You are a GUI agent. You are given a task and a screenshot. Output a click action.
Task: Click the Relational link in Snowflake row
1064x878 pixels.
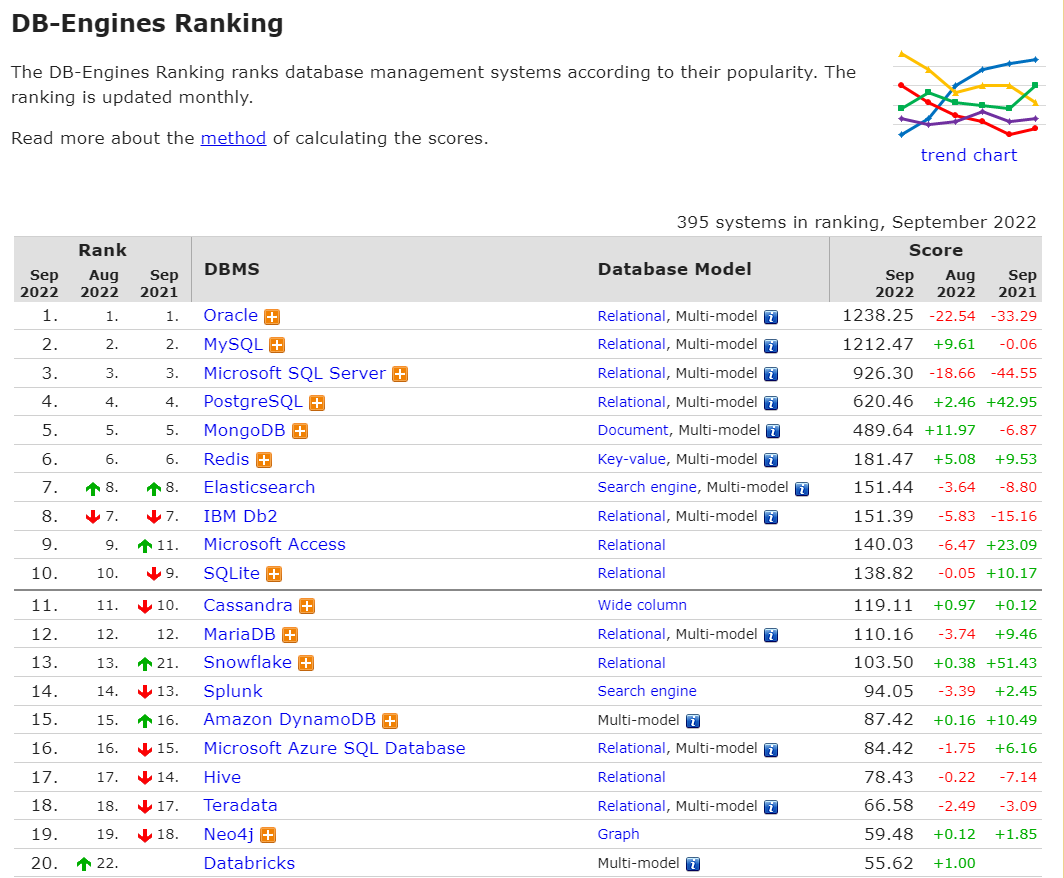click(631, 663)
